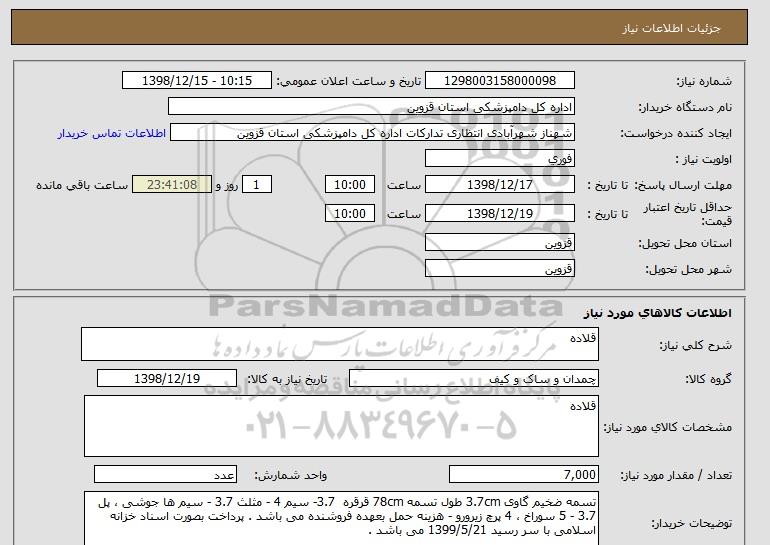Click the حداقل تاریخ اعتبار قیمت label

[688, 214]
